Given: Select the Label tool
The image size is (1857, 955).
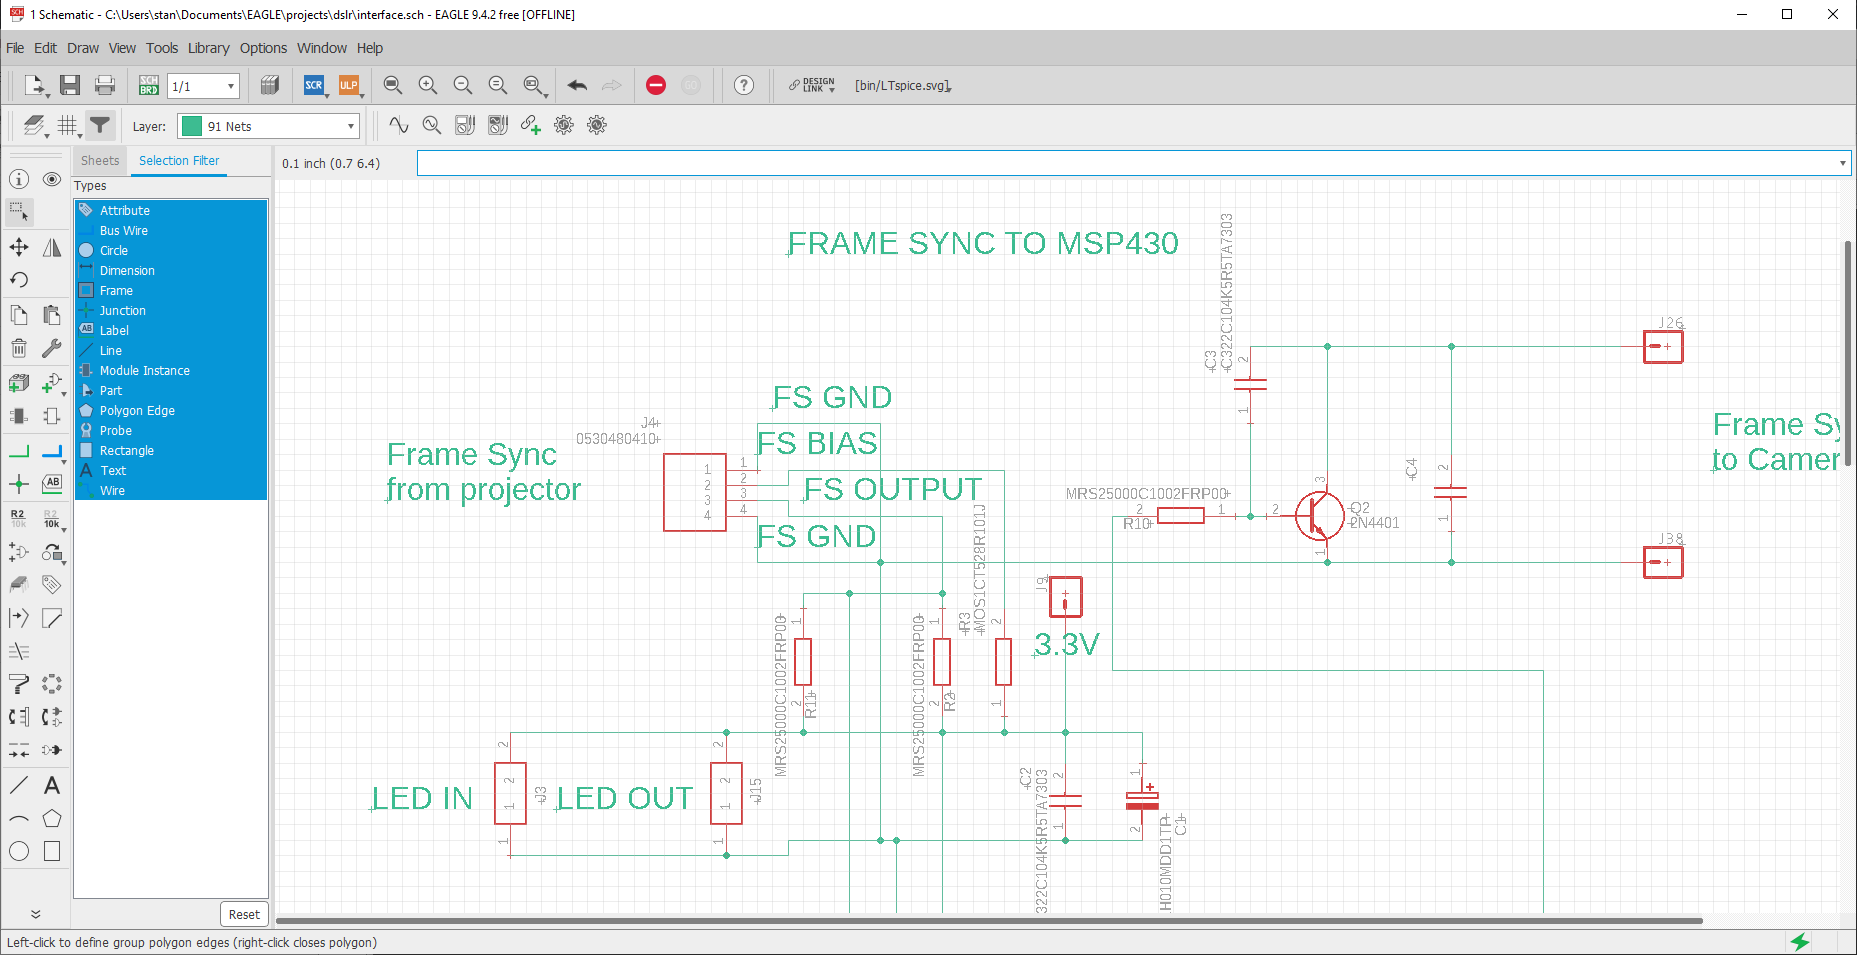Looking at the screenshot, I should (x=52, y=483).
